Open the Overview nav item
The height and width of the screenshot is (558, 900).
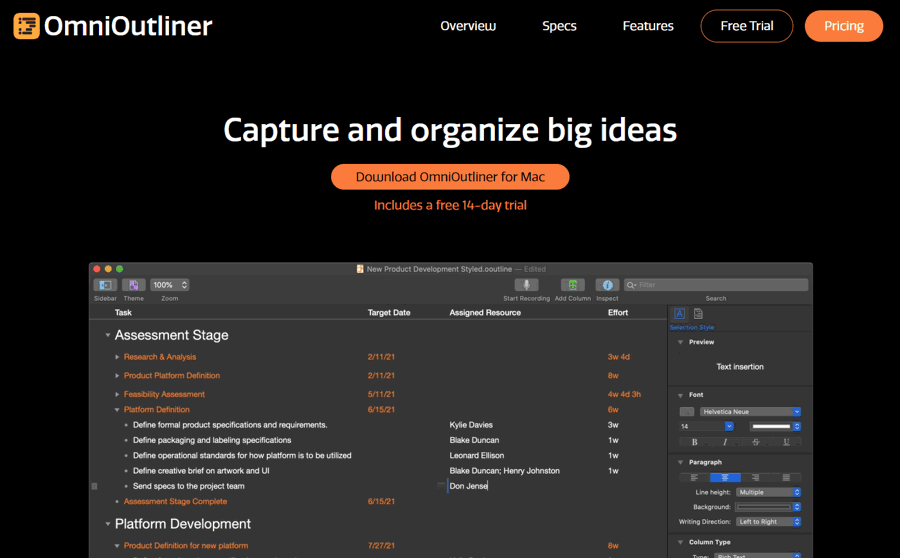coord(468,26)
